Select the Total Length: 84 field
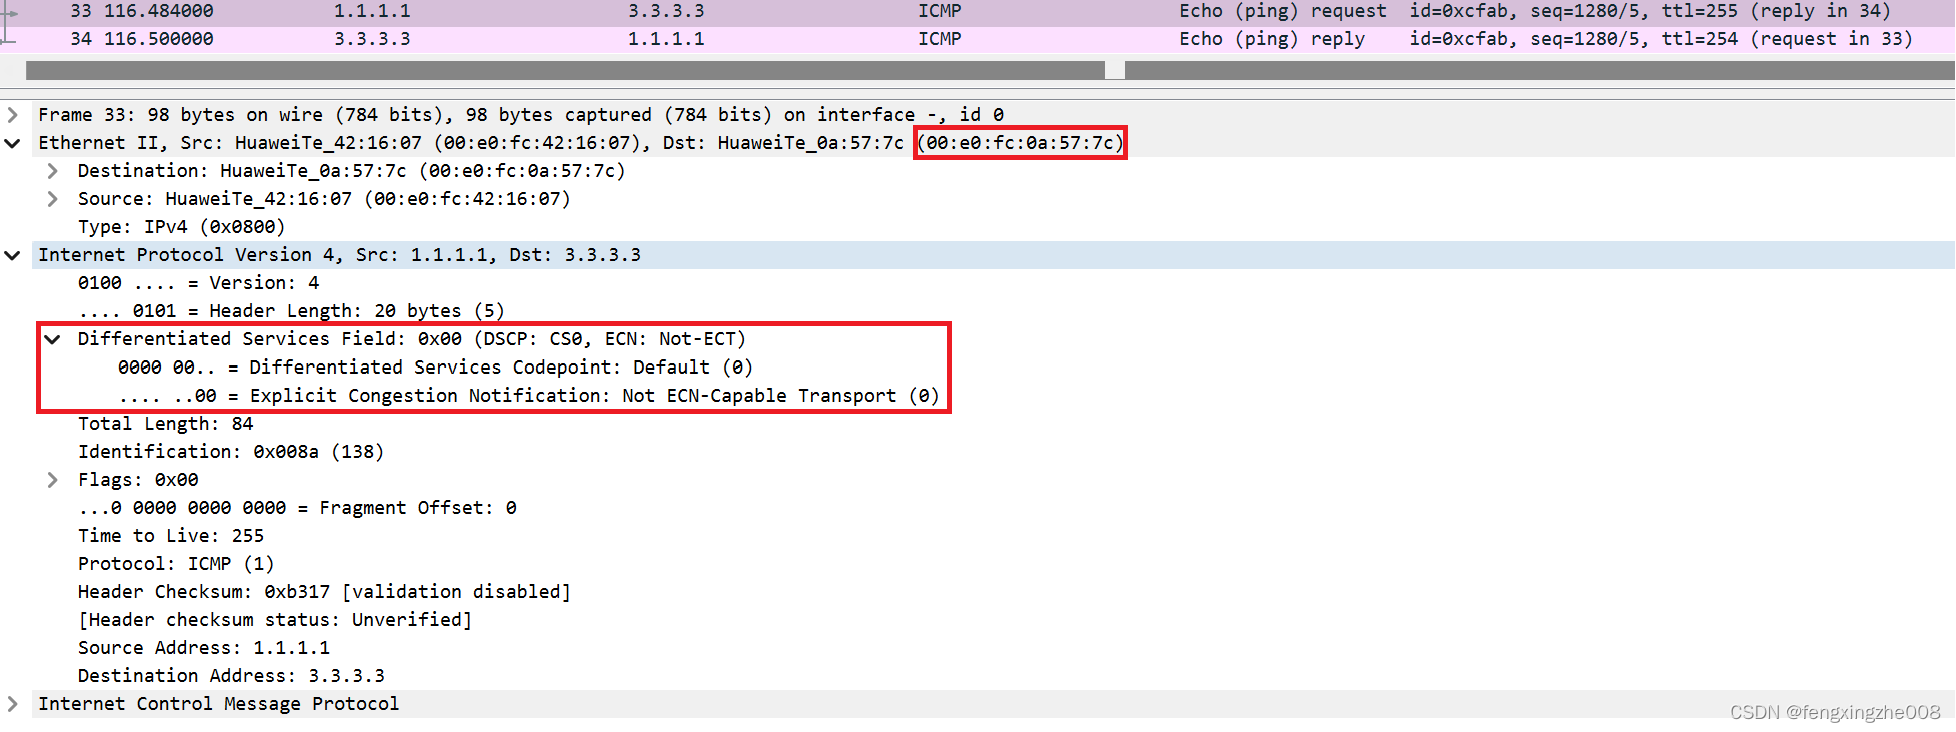Viewport: 1956px width, 732px height. click(x=165, y=424)
